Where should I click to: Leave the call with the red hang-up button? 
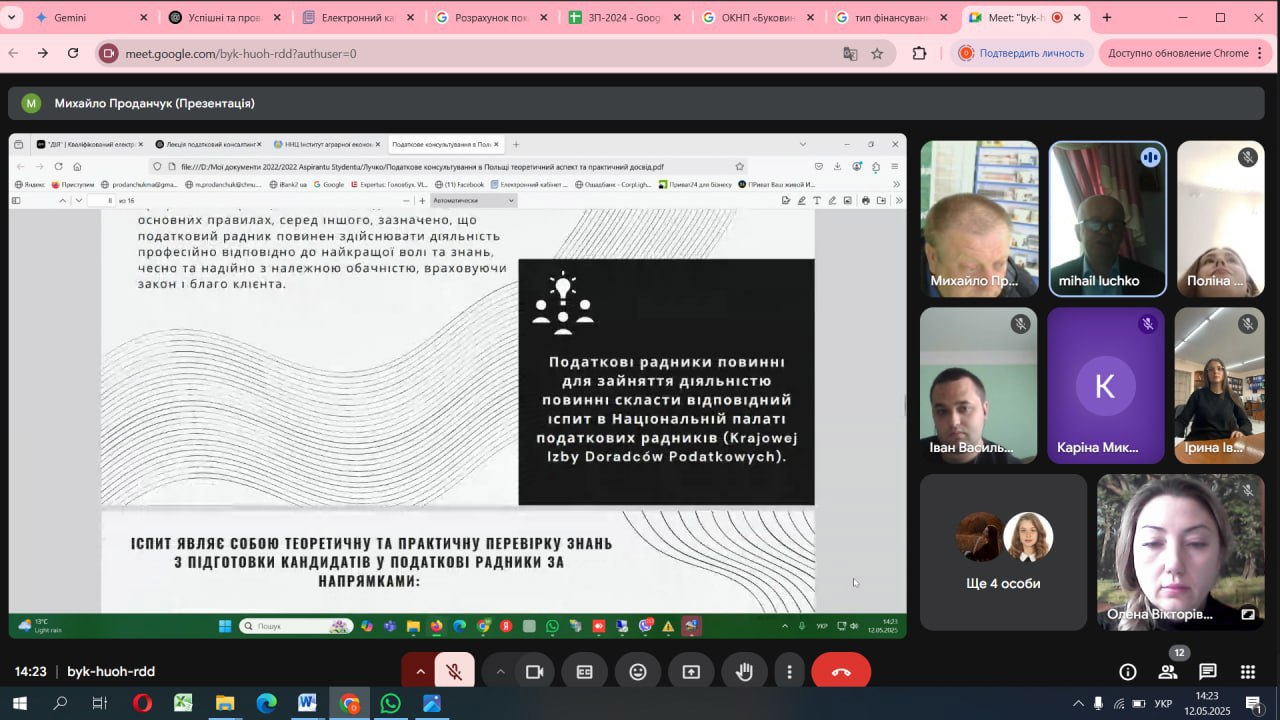841,672
